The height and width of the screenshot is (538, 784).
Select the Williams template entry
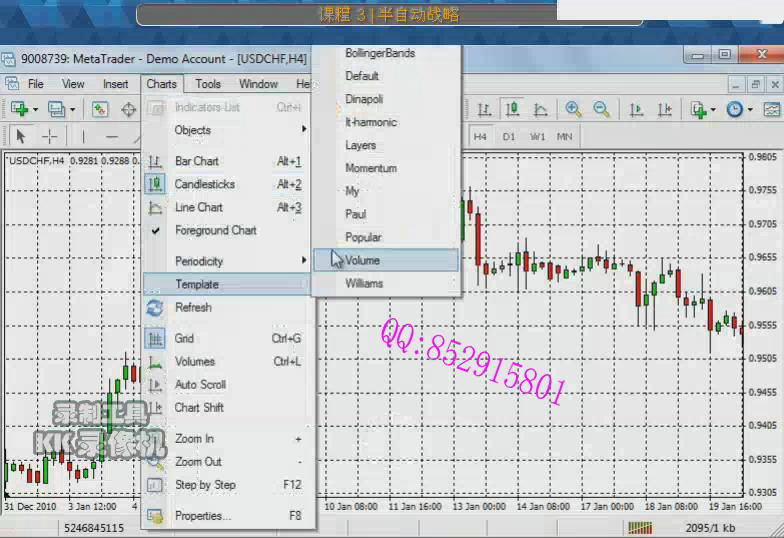[364, 283]
